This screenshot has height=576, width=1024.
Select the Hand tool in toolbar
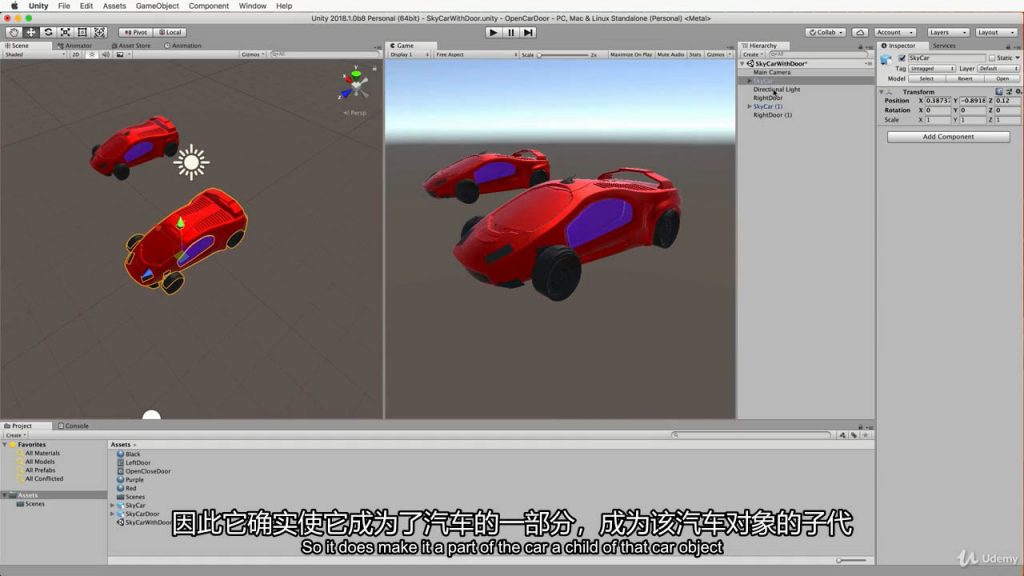pos(14,32)
